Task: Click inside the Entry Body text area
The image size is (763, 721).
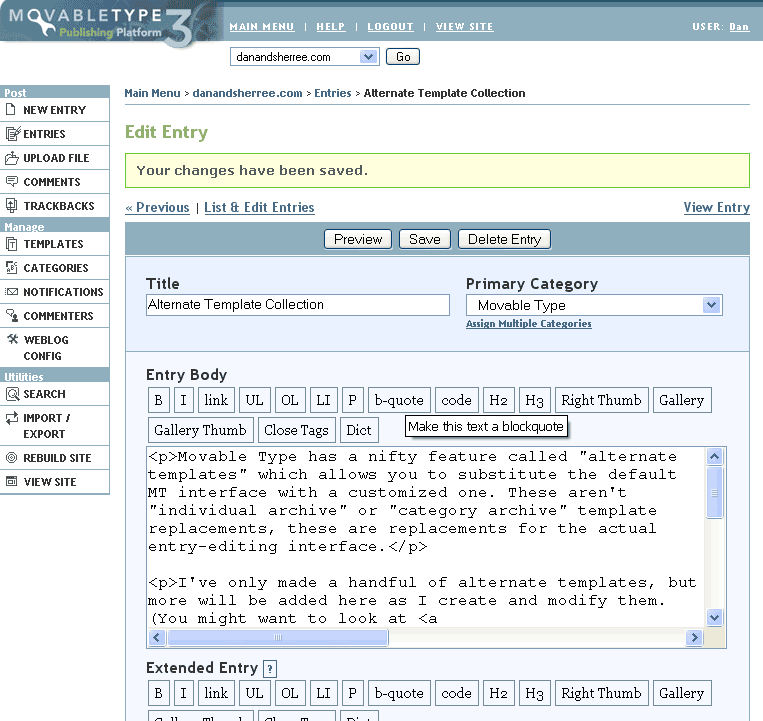Action: tap(426, 537)
